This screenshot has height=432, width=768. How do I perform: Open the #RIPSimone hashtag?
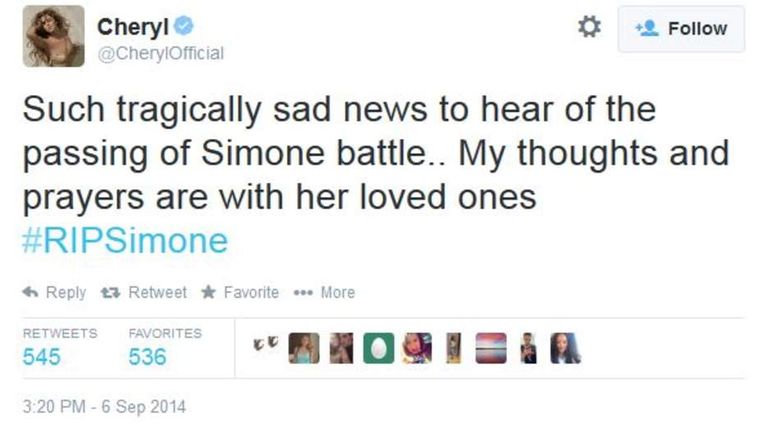[x=125, y=241]
